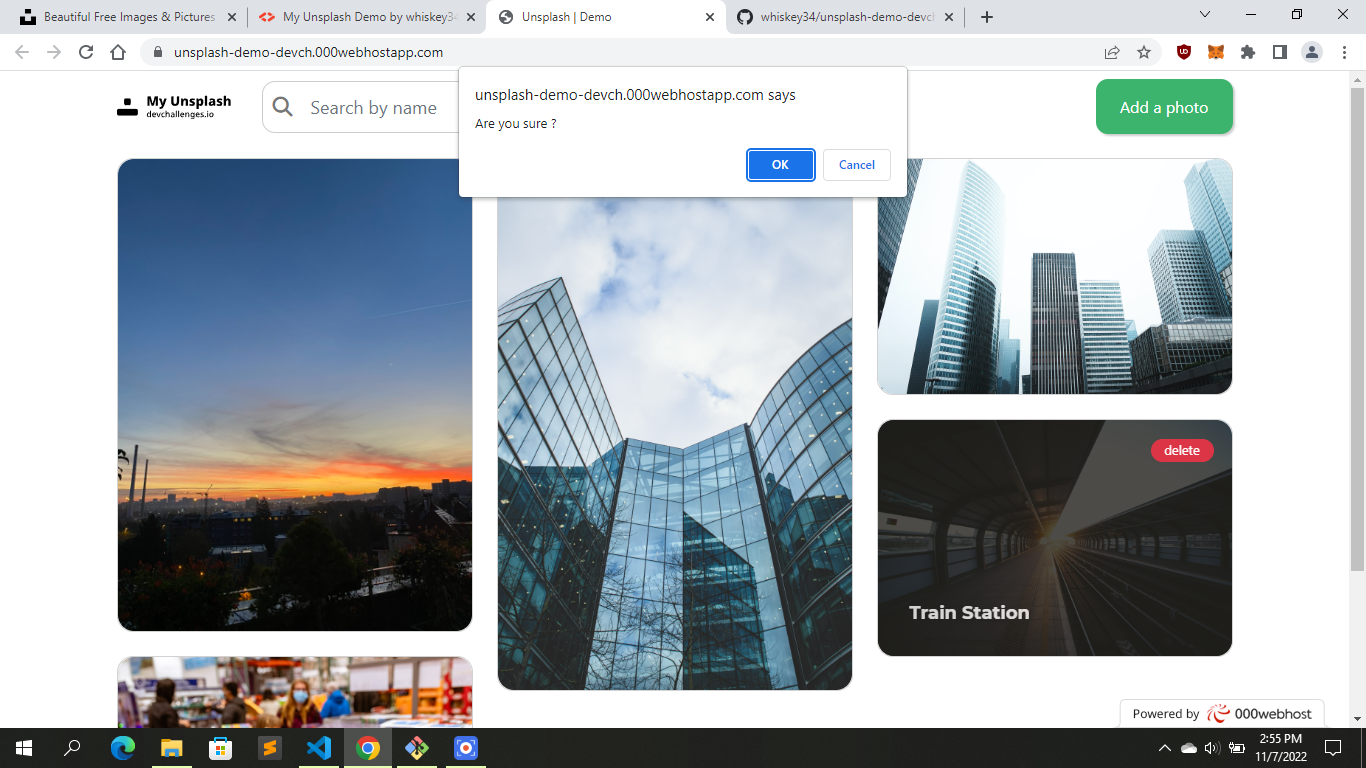Click the magnifier icon in search bar
1366x768 pixels.
click(283, 106)
